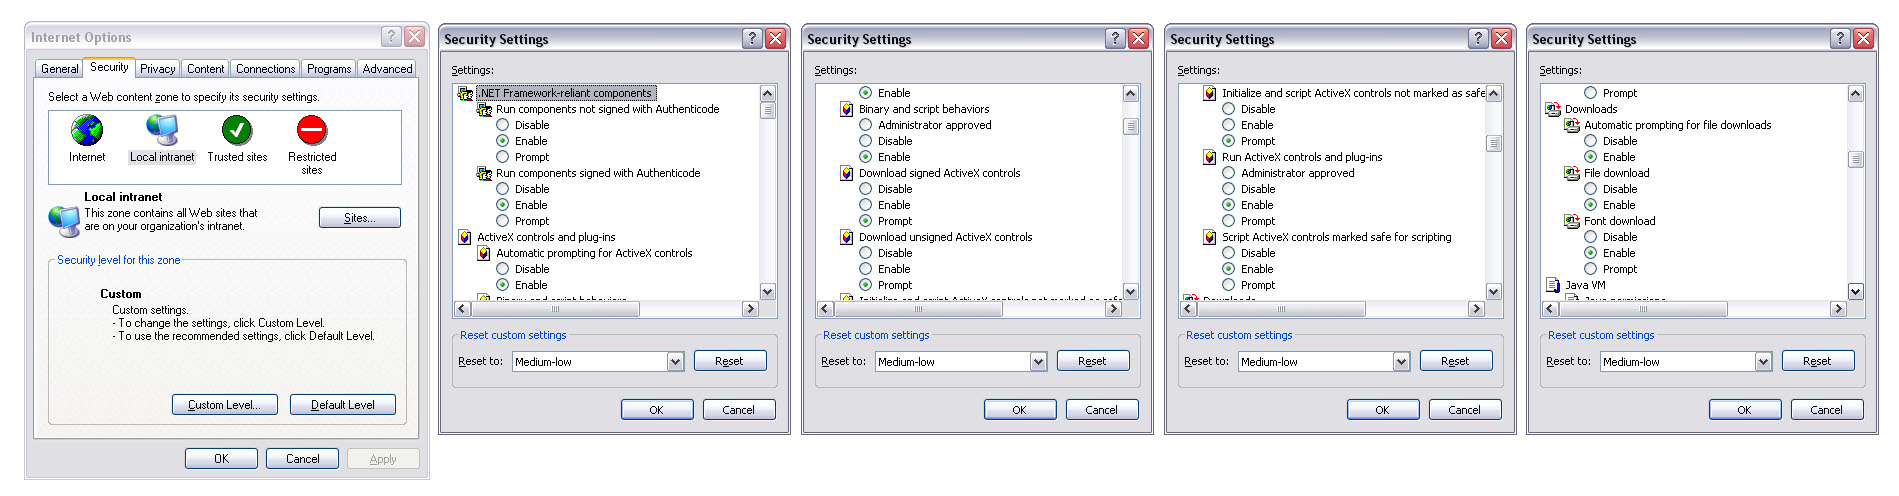Click the Internet Options help question icon
The width and height of the screenshot is (1899, 496).
pos(392,37)
